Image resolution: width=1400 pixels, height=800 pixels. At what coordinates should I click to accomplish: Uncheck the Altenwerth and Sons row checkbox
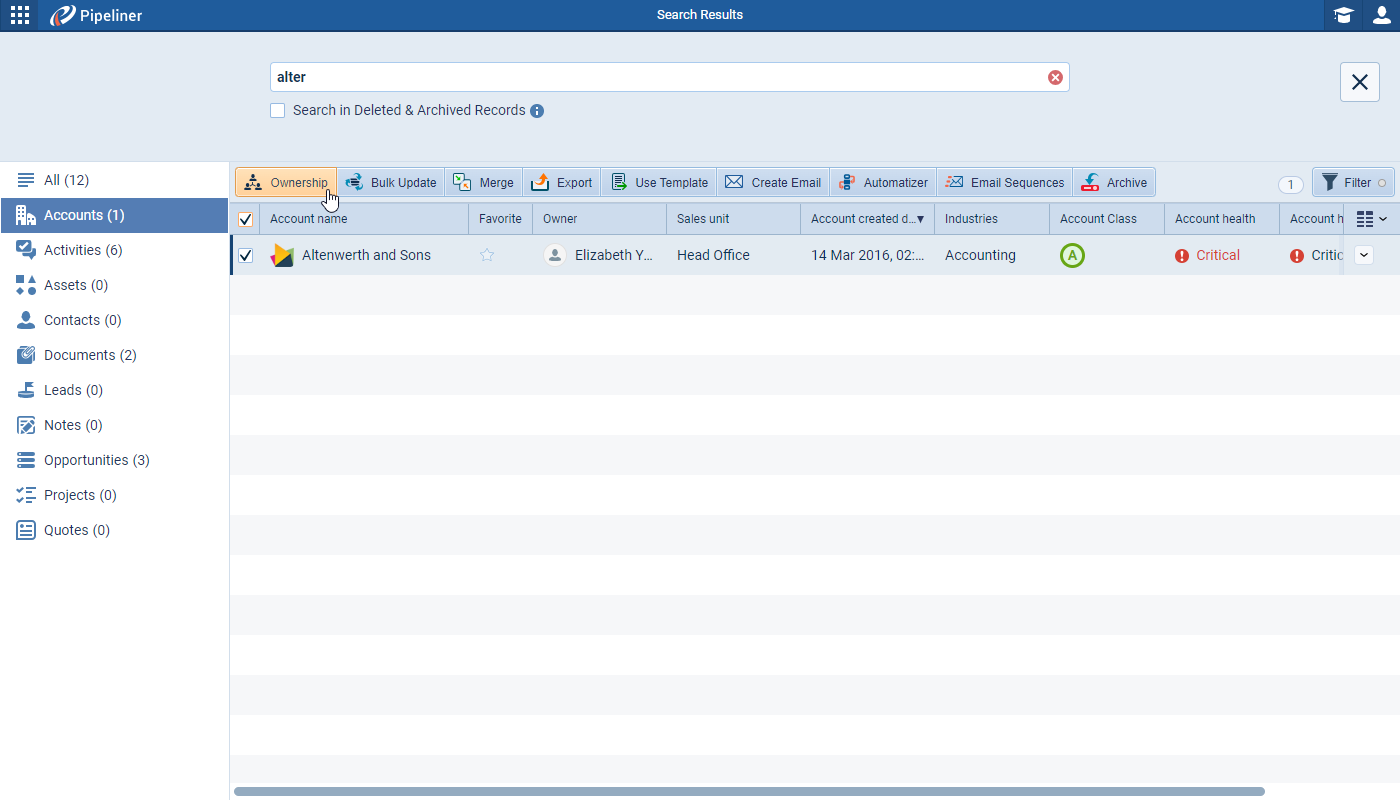coord(245,256)
